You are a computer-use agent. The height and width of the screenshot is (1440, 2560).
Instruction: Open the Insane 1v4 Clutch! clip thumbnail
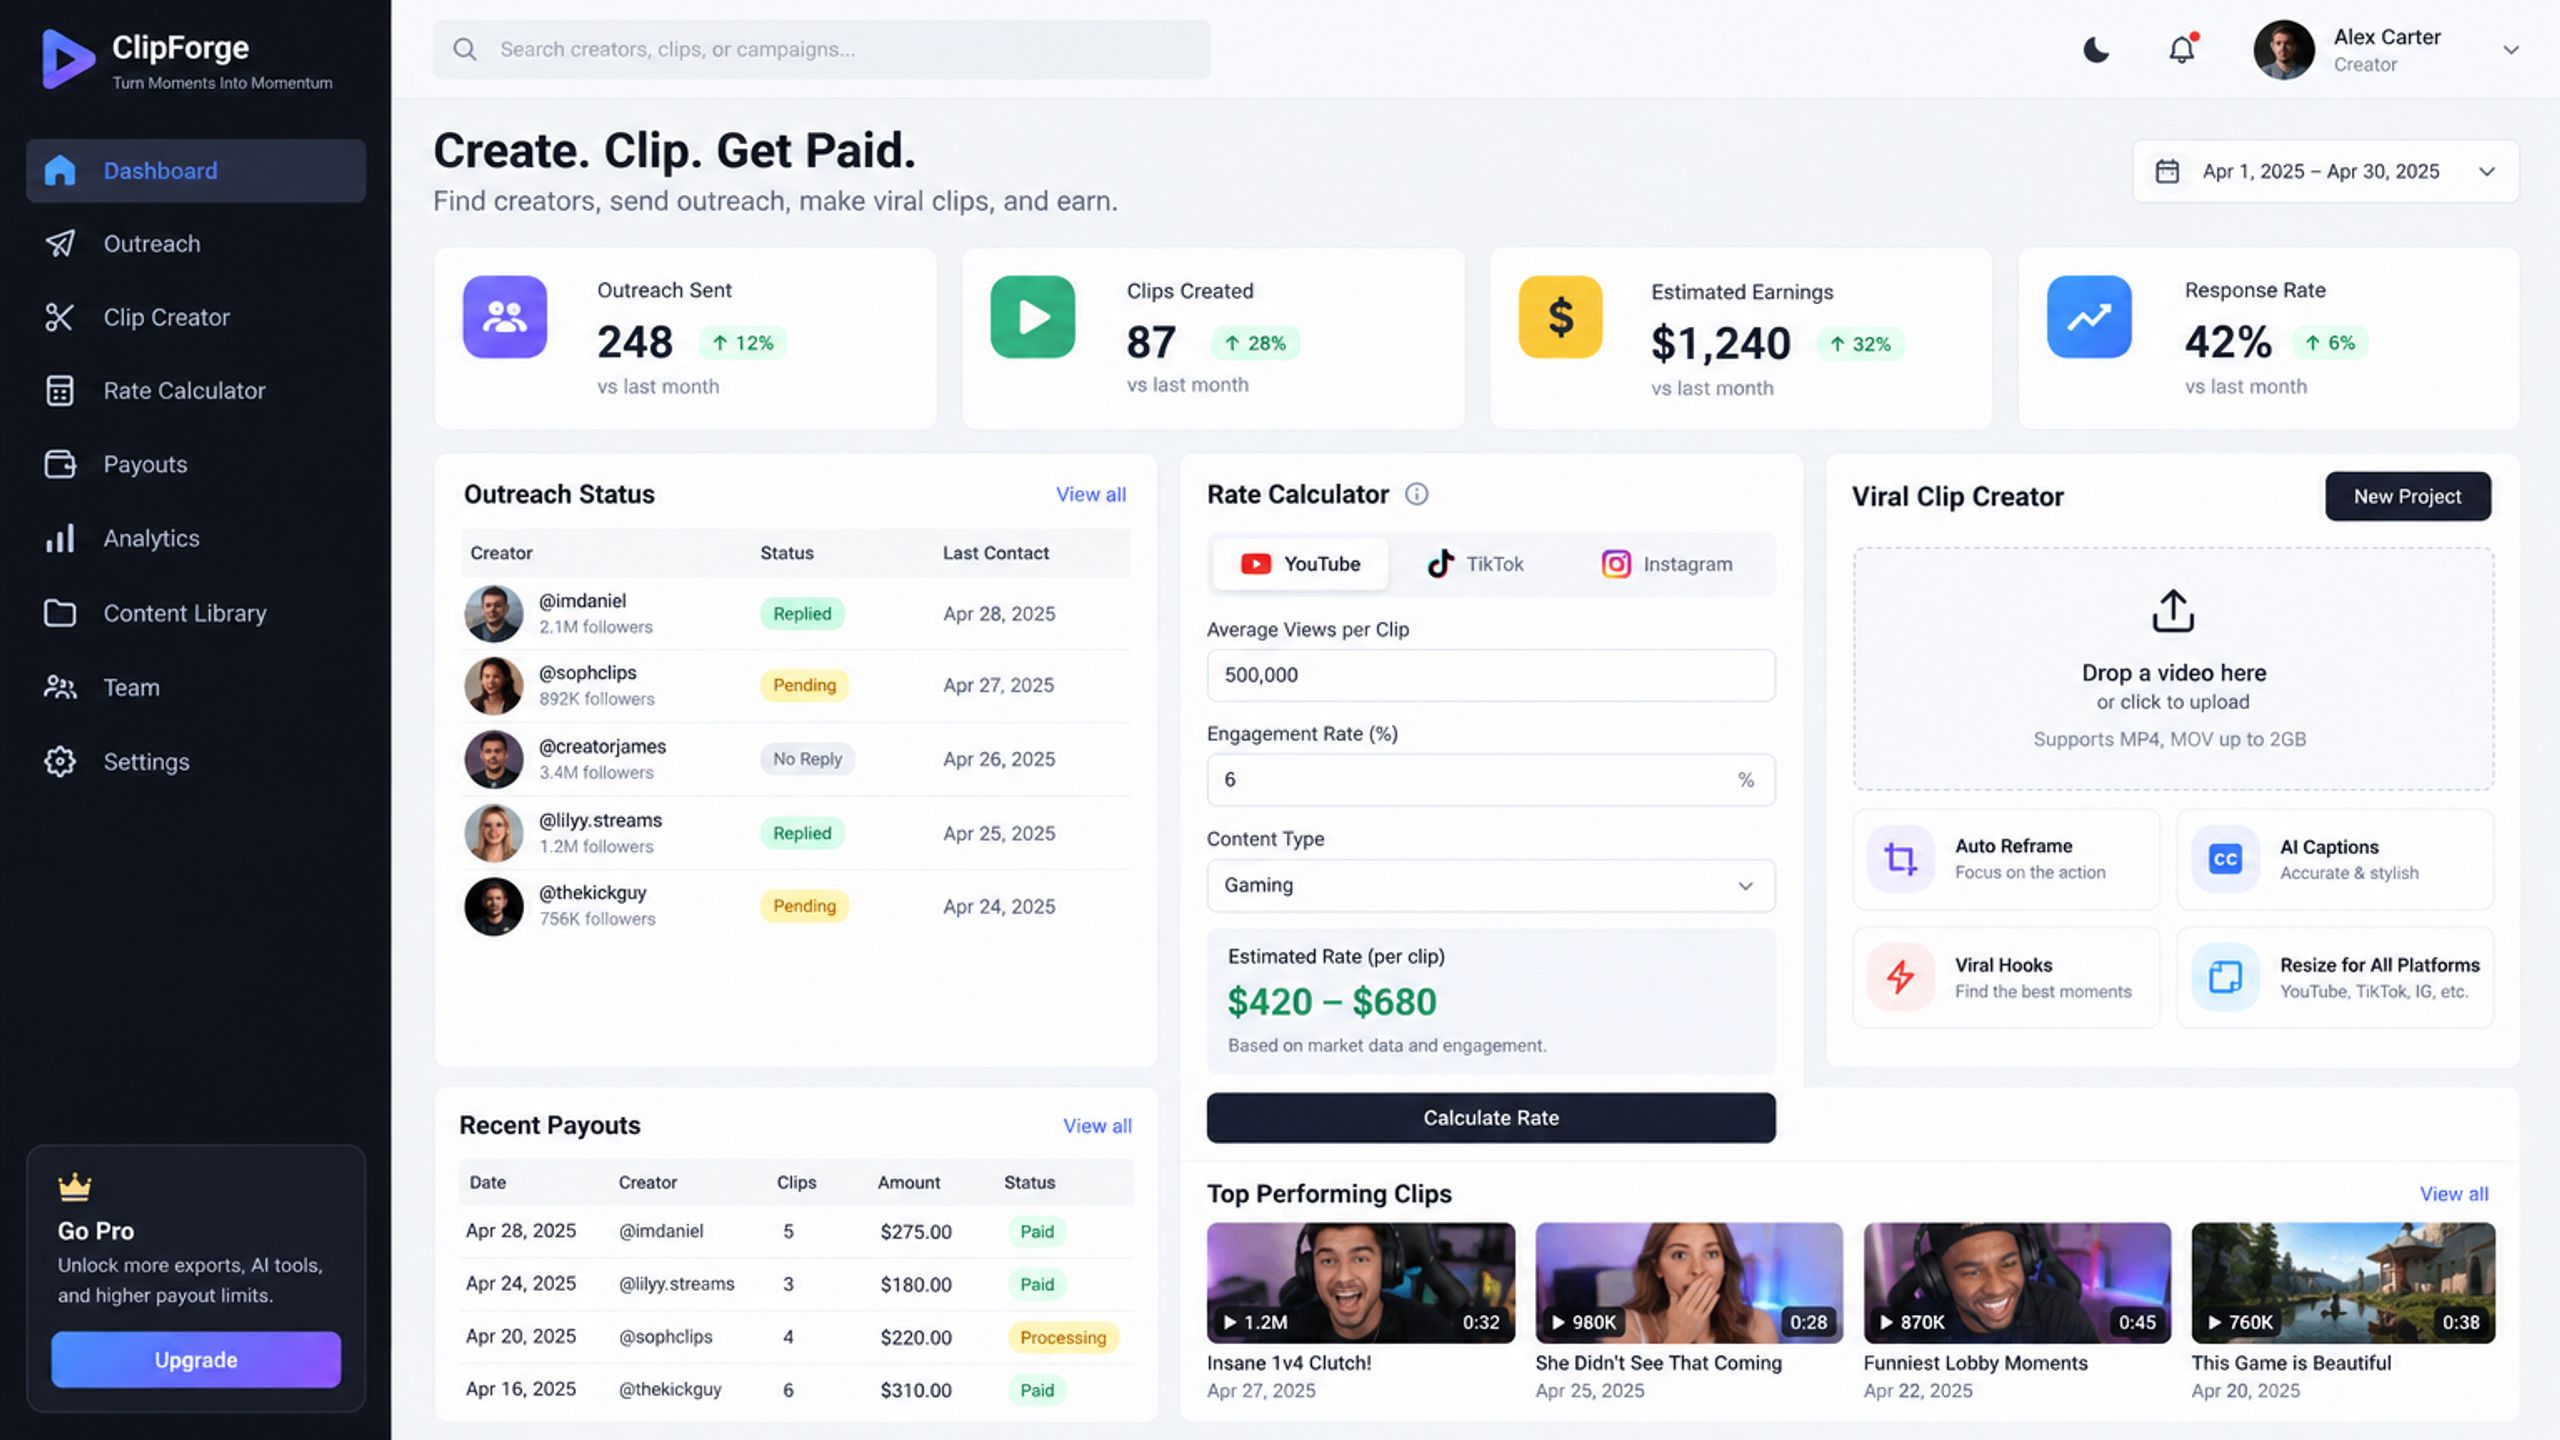click(x=1360, y=1283)
